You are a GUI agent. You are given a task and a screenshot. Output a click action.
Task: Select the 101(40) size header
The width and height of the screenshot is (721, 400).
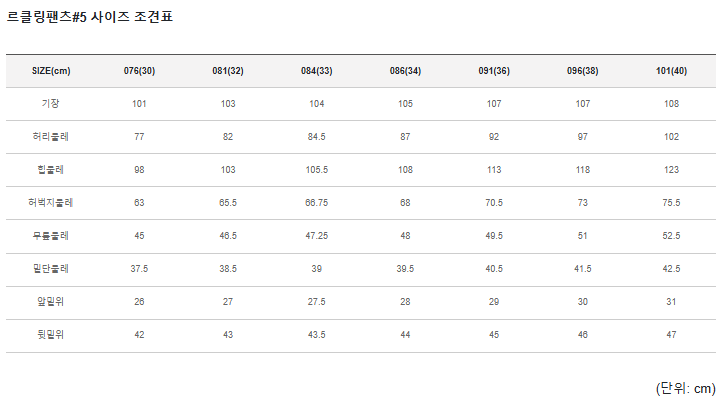click(x=671, y=71)
